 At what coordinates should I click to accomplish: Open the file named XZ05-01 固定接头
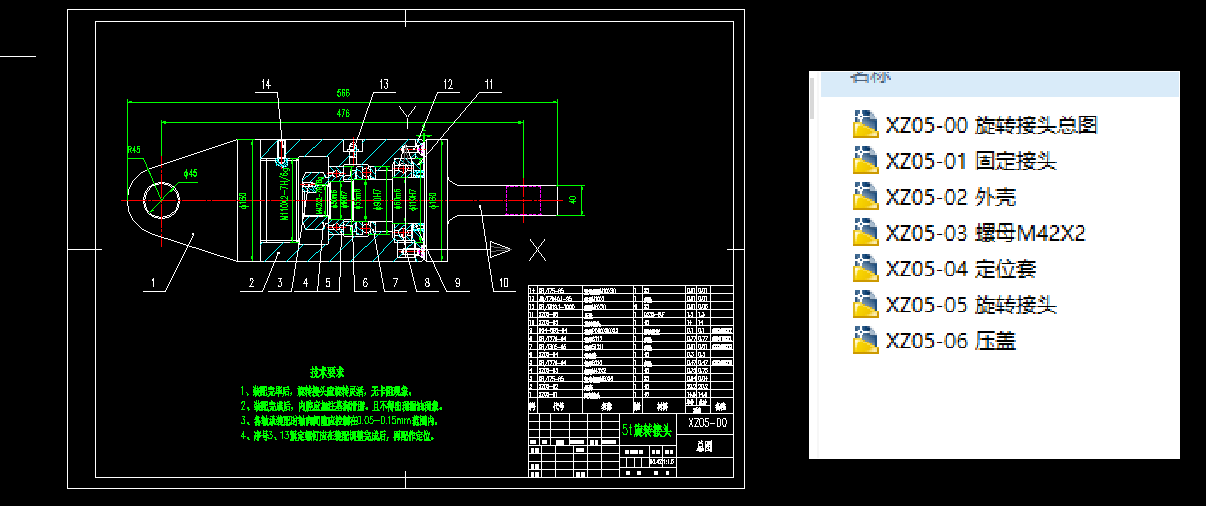click(x=970, y=161)
